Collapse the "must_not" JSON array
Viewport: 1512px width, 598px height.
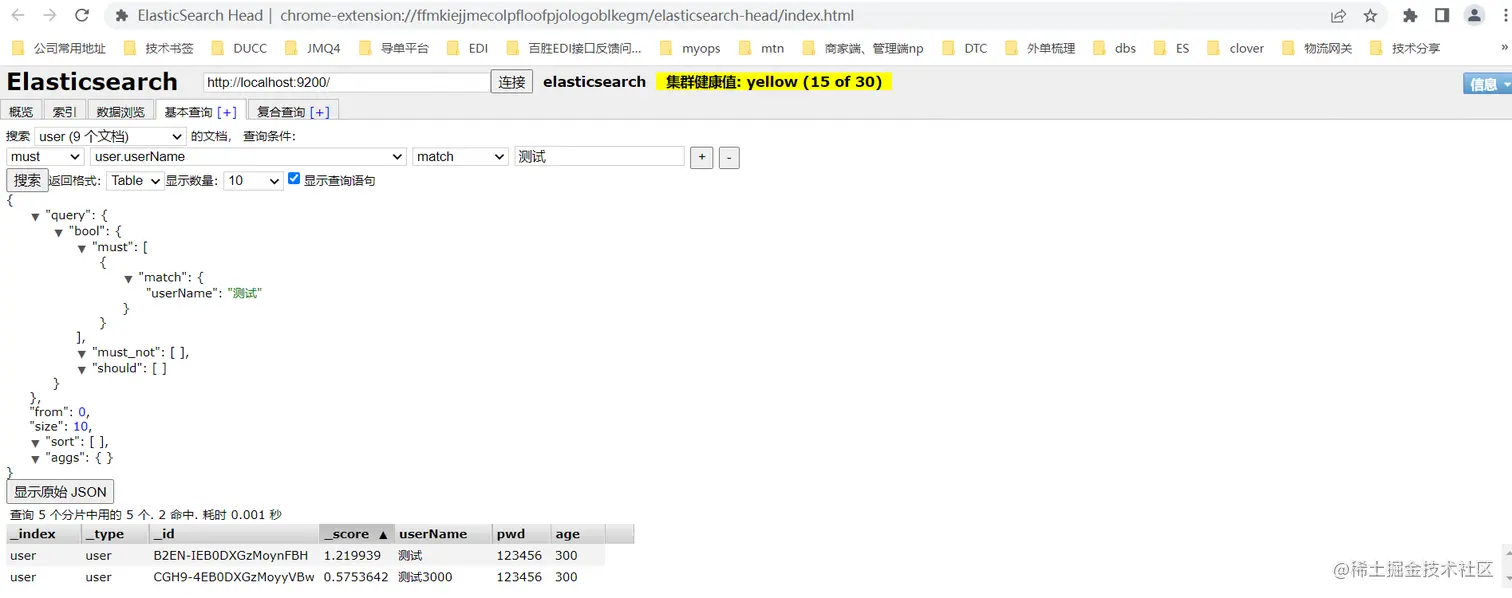coord(82,354)
